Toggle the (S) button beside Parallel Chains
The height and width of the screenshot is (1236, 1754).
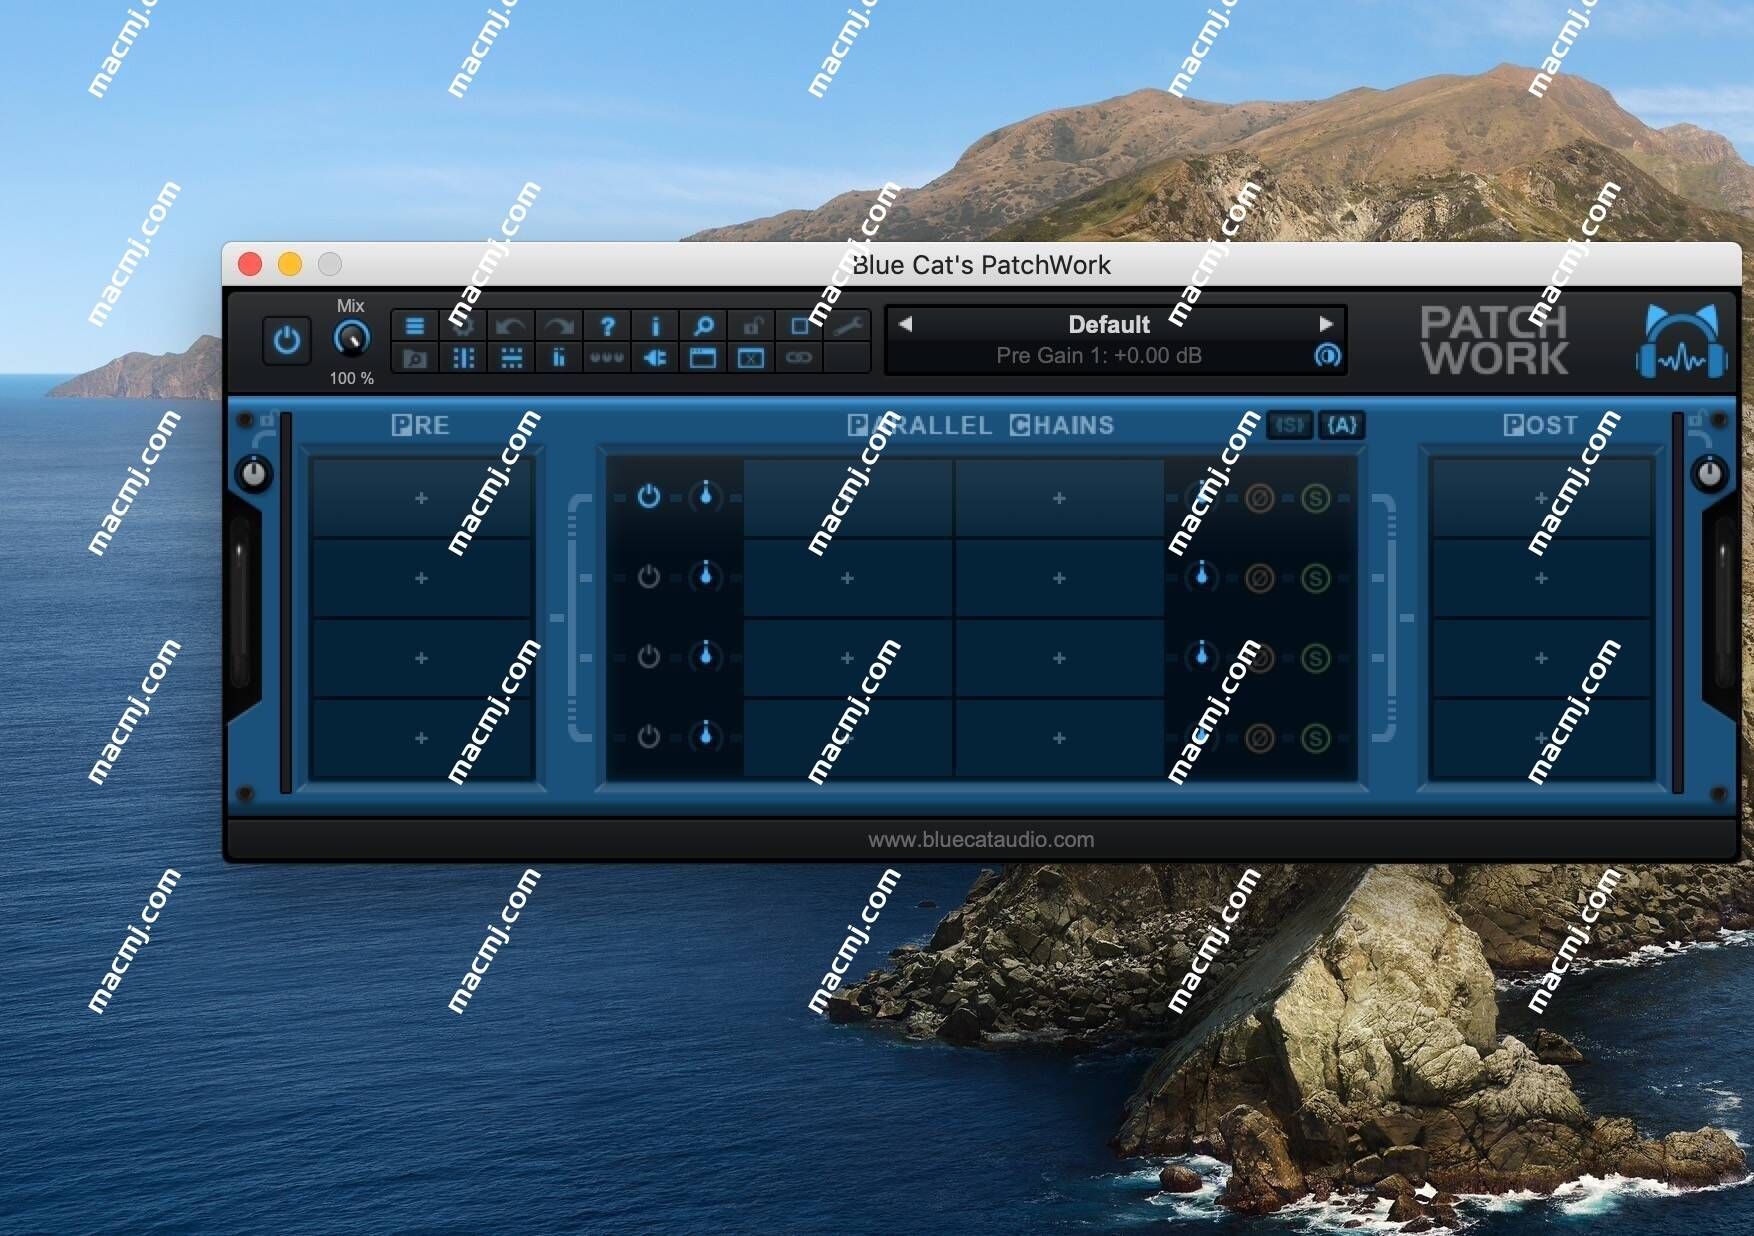pyautogui.click(x=1290, y=425)
